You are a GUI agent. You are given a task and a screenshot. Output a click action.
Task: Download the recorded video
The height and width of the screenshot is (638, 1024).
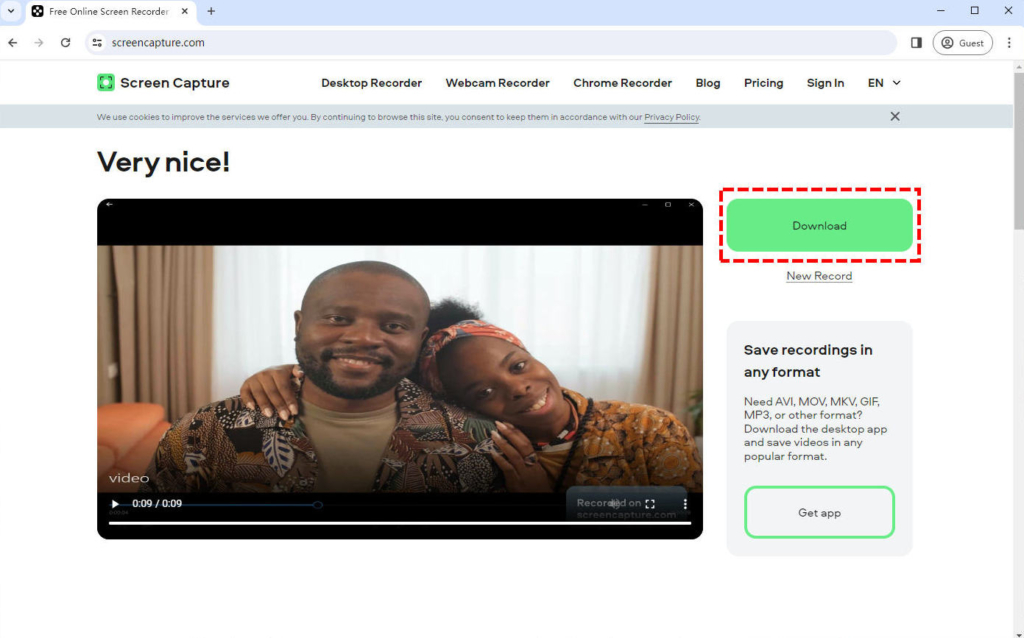819,225
